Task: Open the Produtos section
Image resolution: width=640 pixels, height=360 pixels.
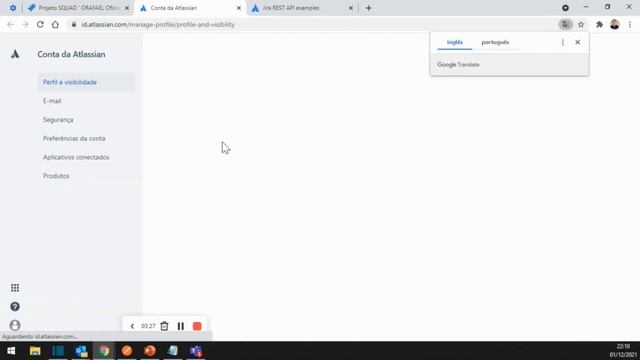Action: click(x=56, y=176)
